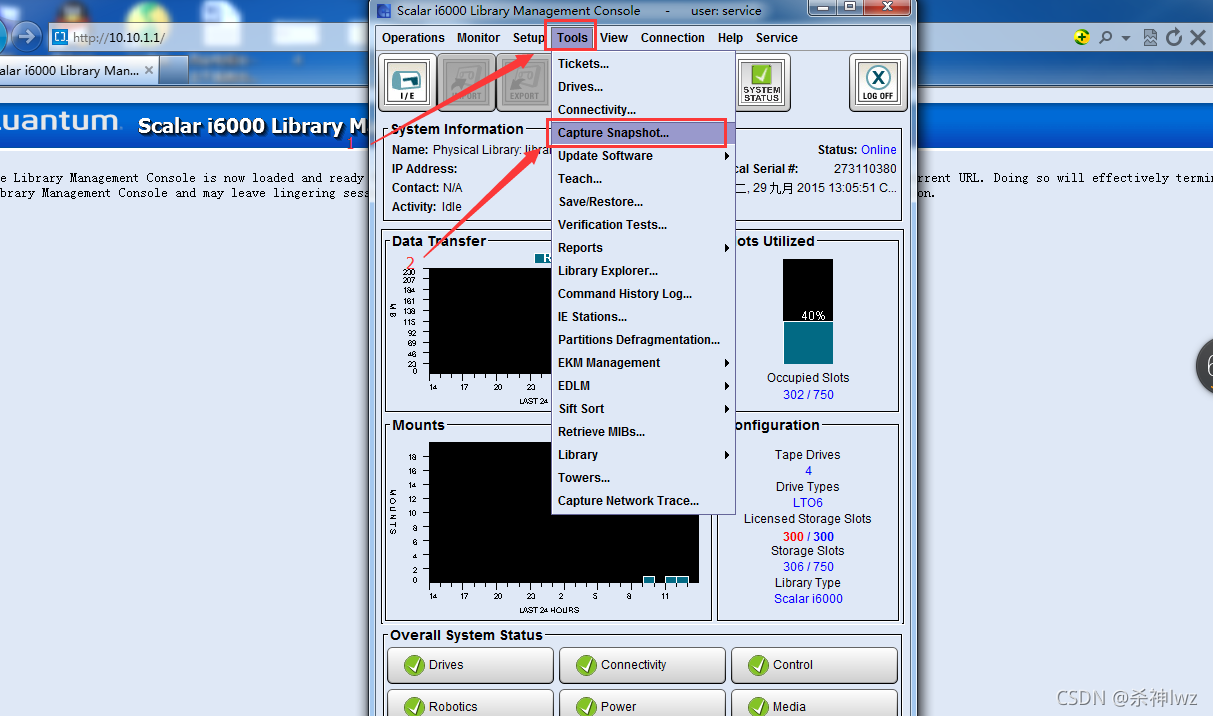
Task: Open the Monitor menu
Action: (478, 38)
